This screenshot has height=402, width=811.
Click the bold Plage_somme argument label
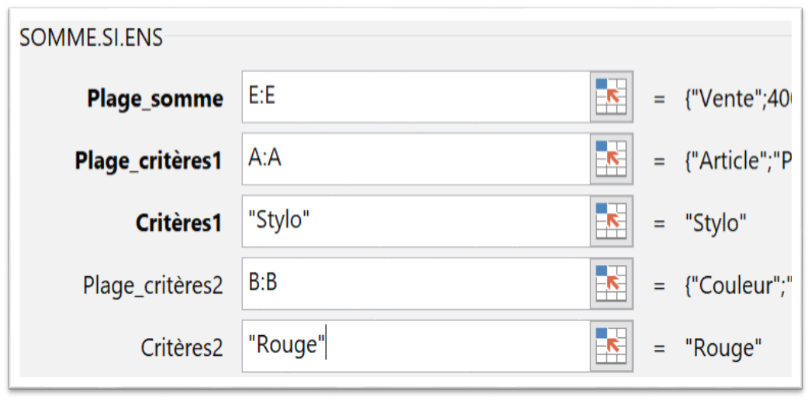coord(155,99)
